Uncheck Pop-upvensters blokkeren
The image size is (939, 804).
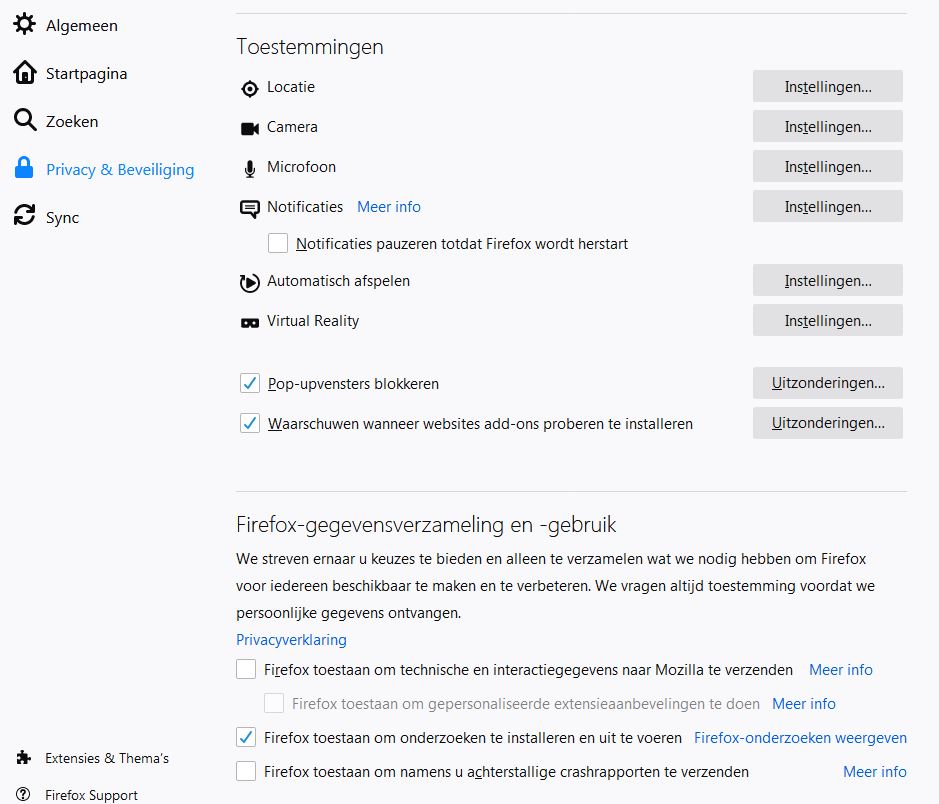249,383
